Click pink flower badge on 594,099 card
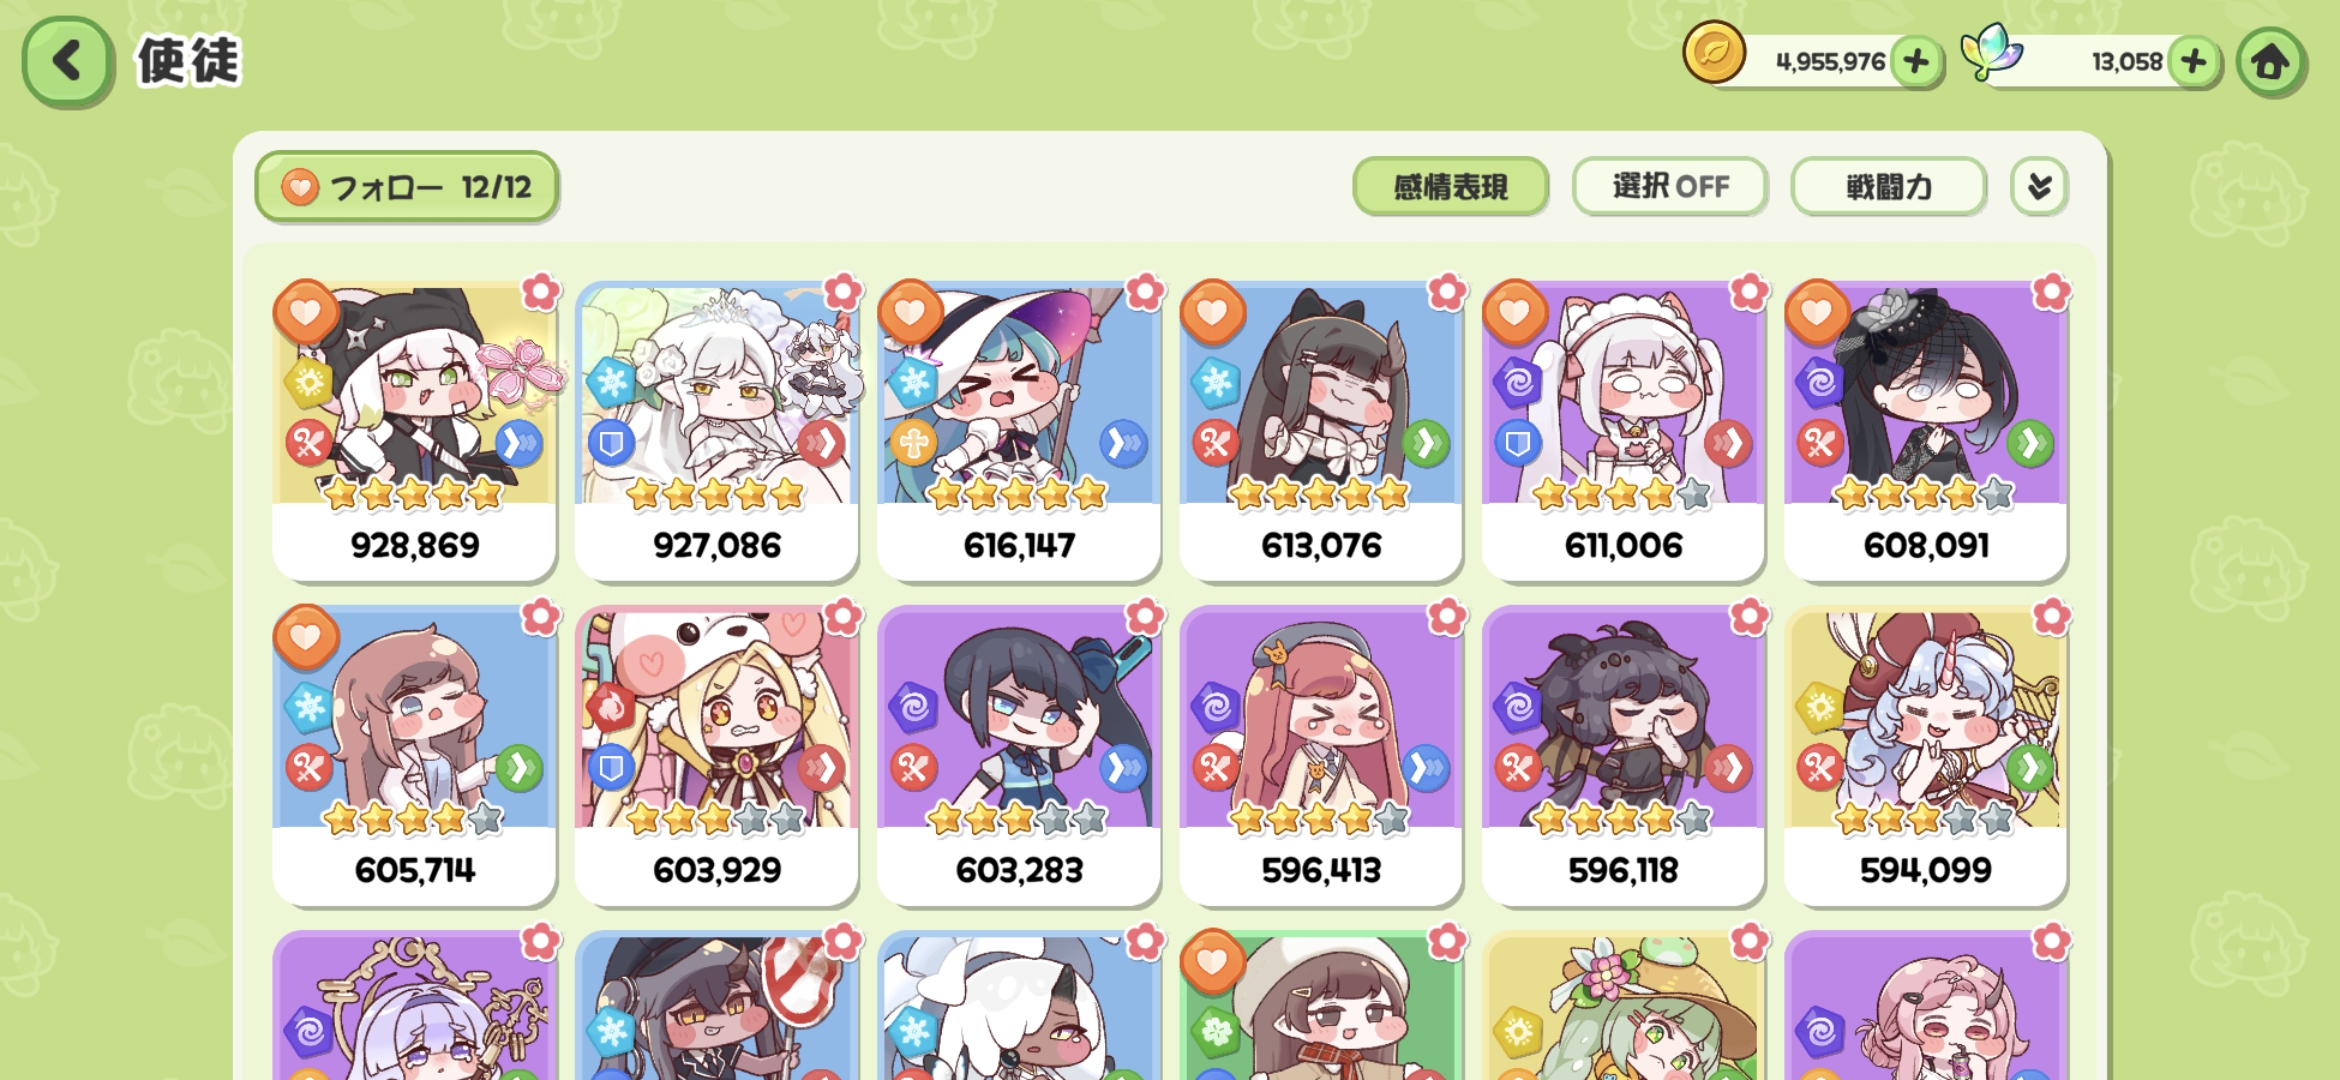 [2051, 617]
